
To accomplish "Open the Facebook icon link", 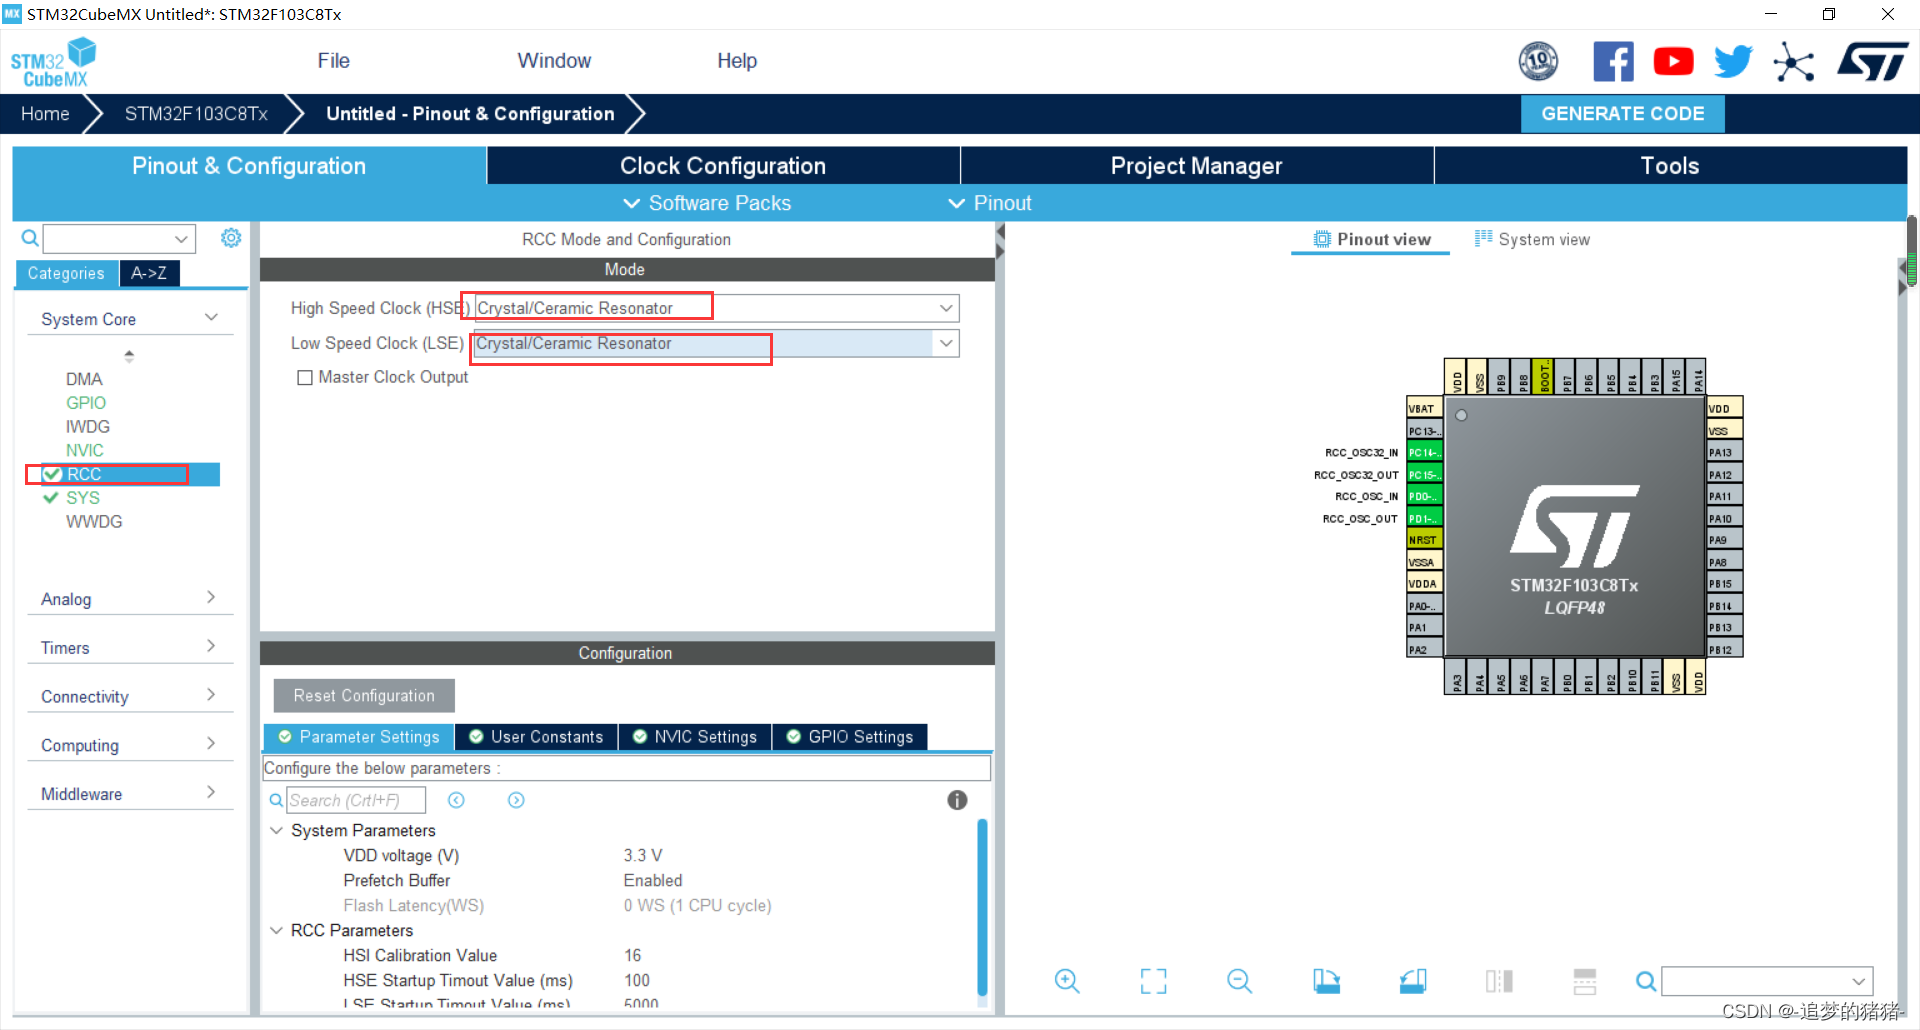I will pyautogui.click(x=1613, y=61).
